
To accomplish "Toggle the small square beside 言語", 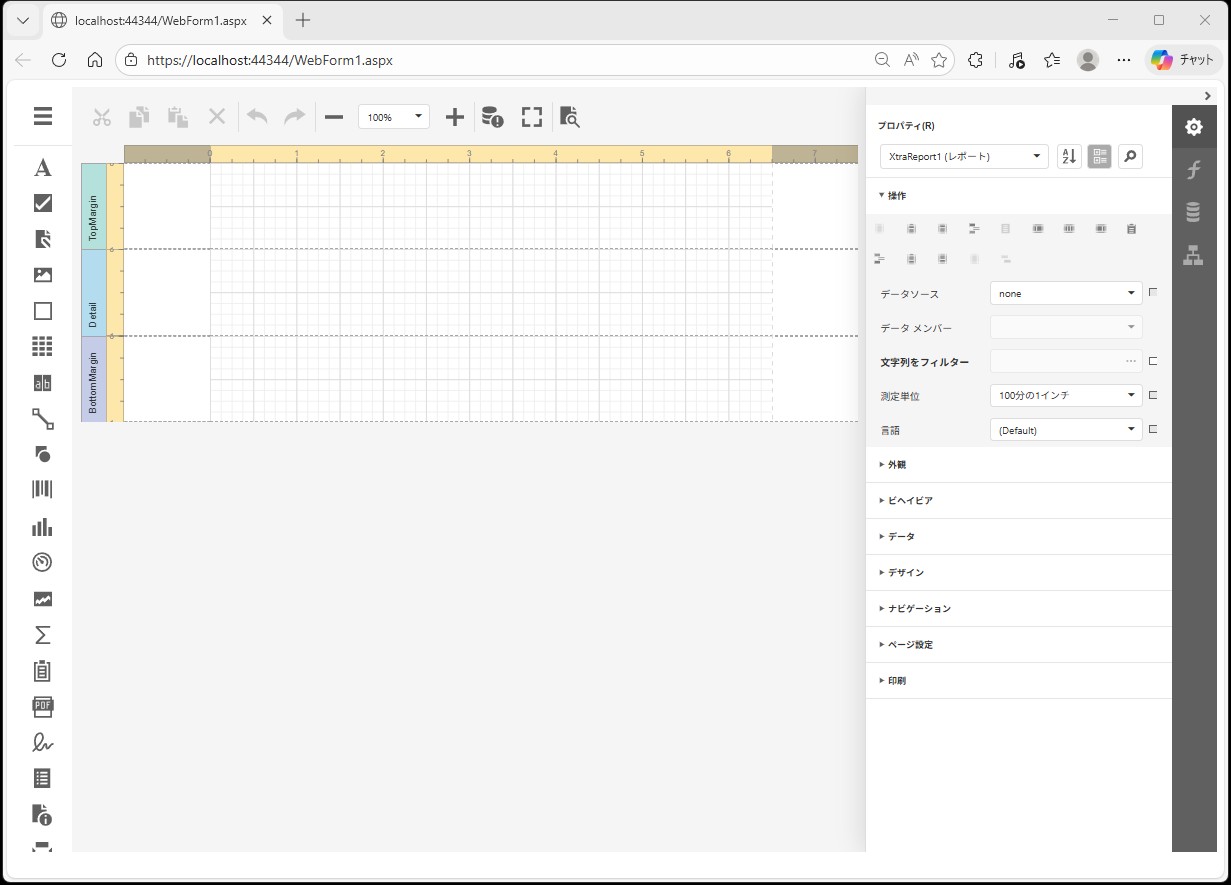I will (x=1153, y=429).
